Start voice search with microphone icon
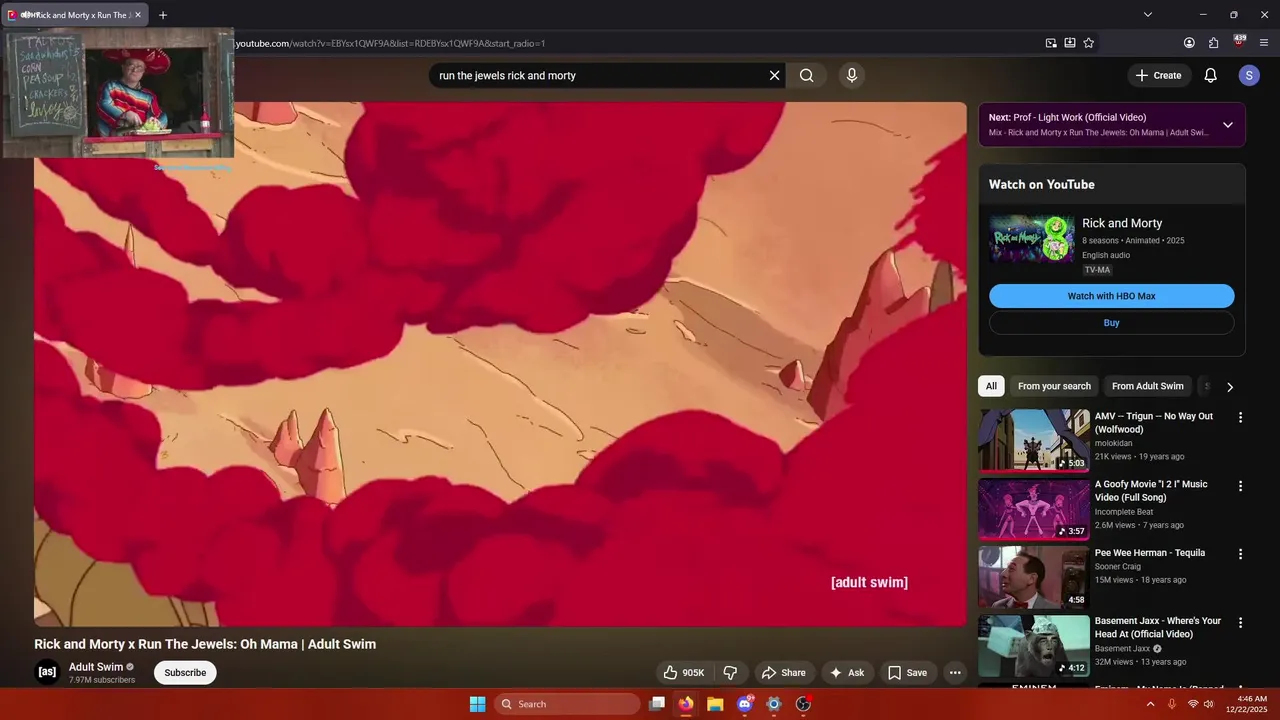 click(851, 75)
